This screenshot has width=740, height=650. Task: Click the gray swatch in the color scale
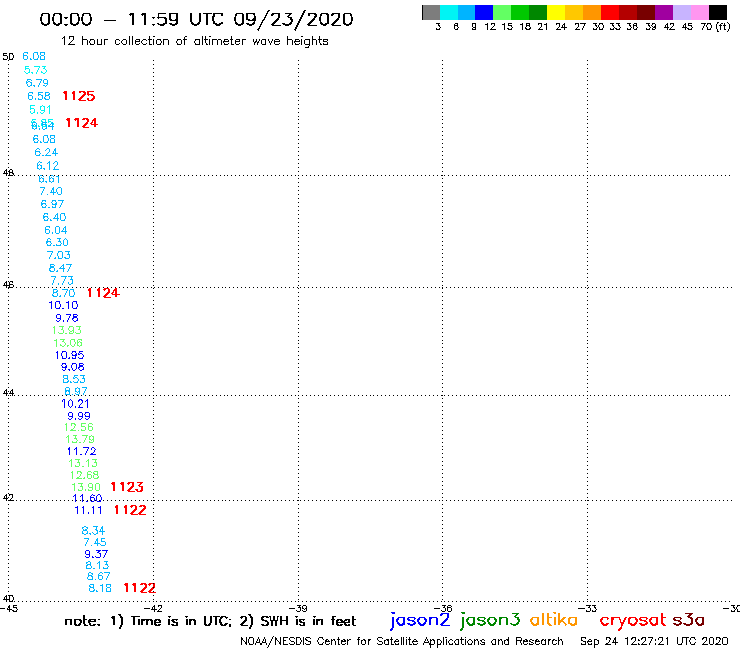coord(431,12)
